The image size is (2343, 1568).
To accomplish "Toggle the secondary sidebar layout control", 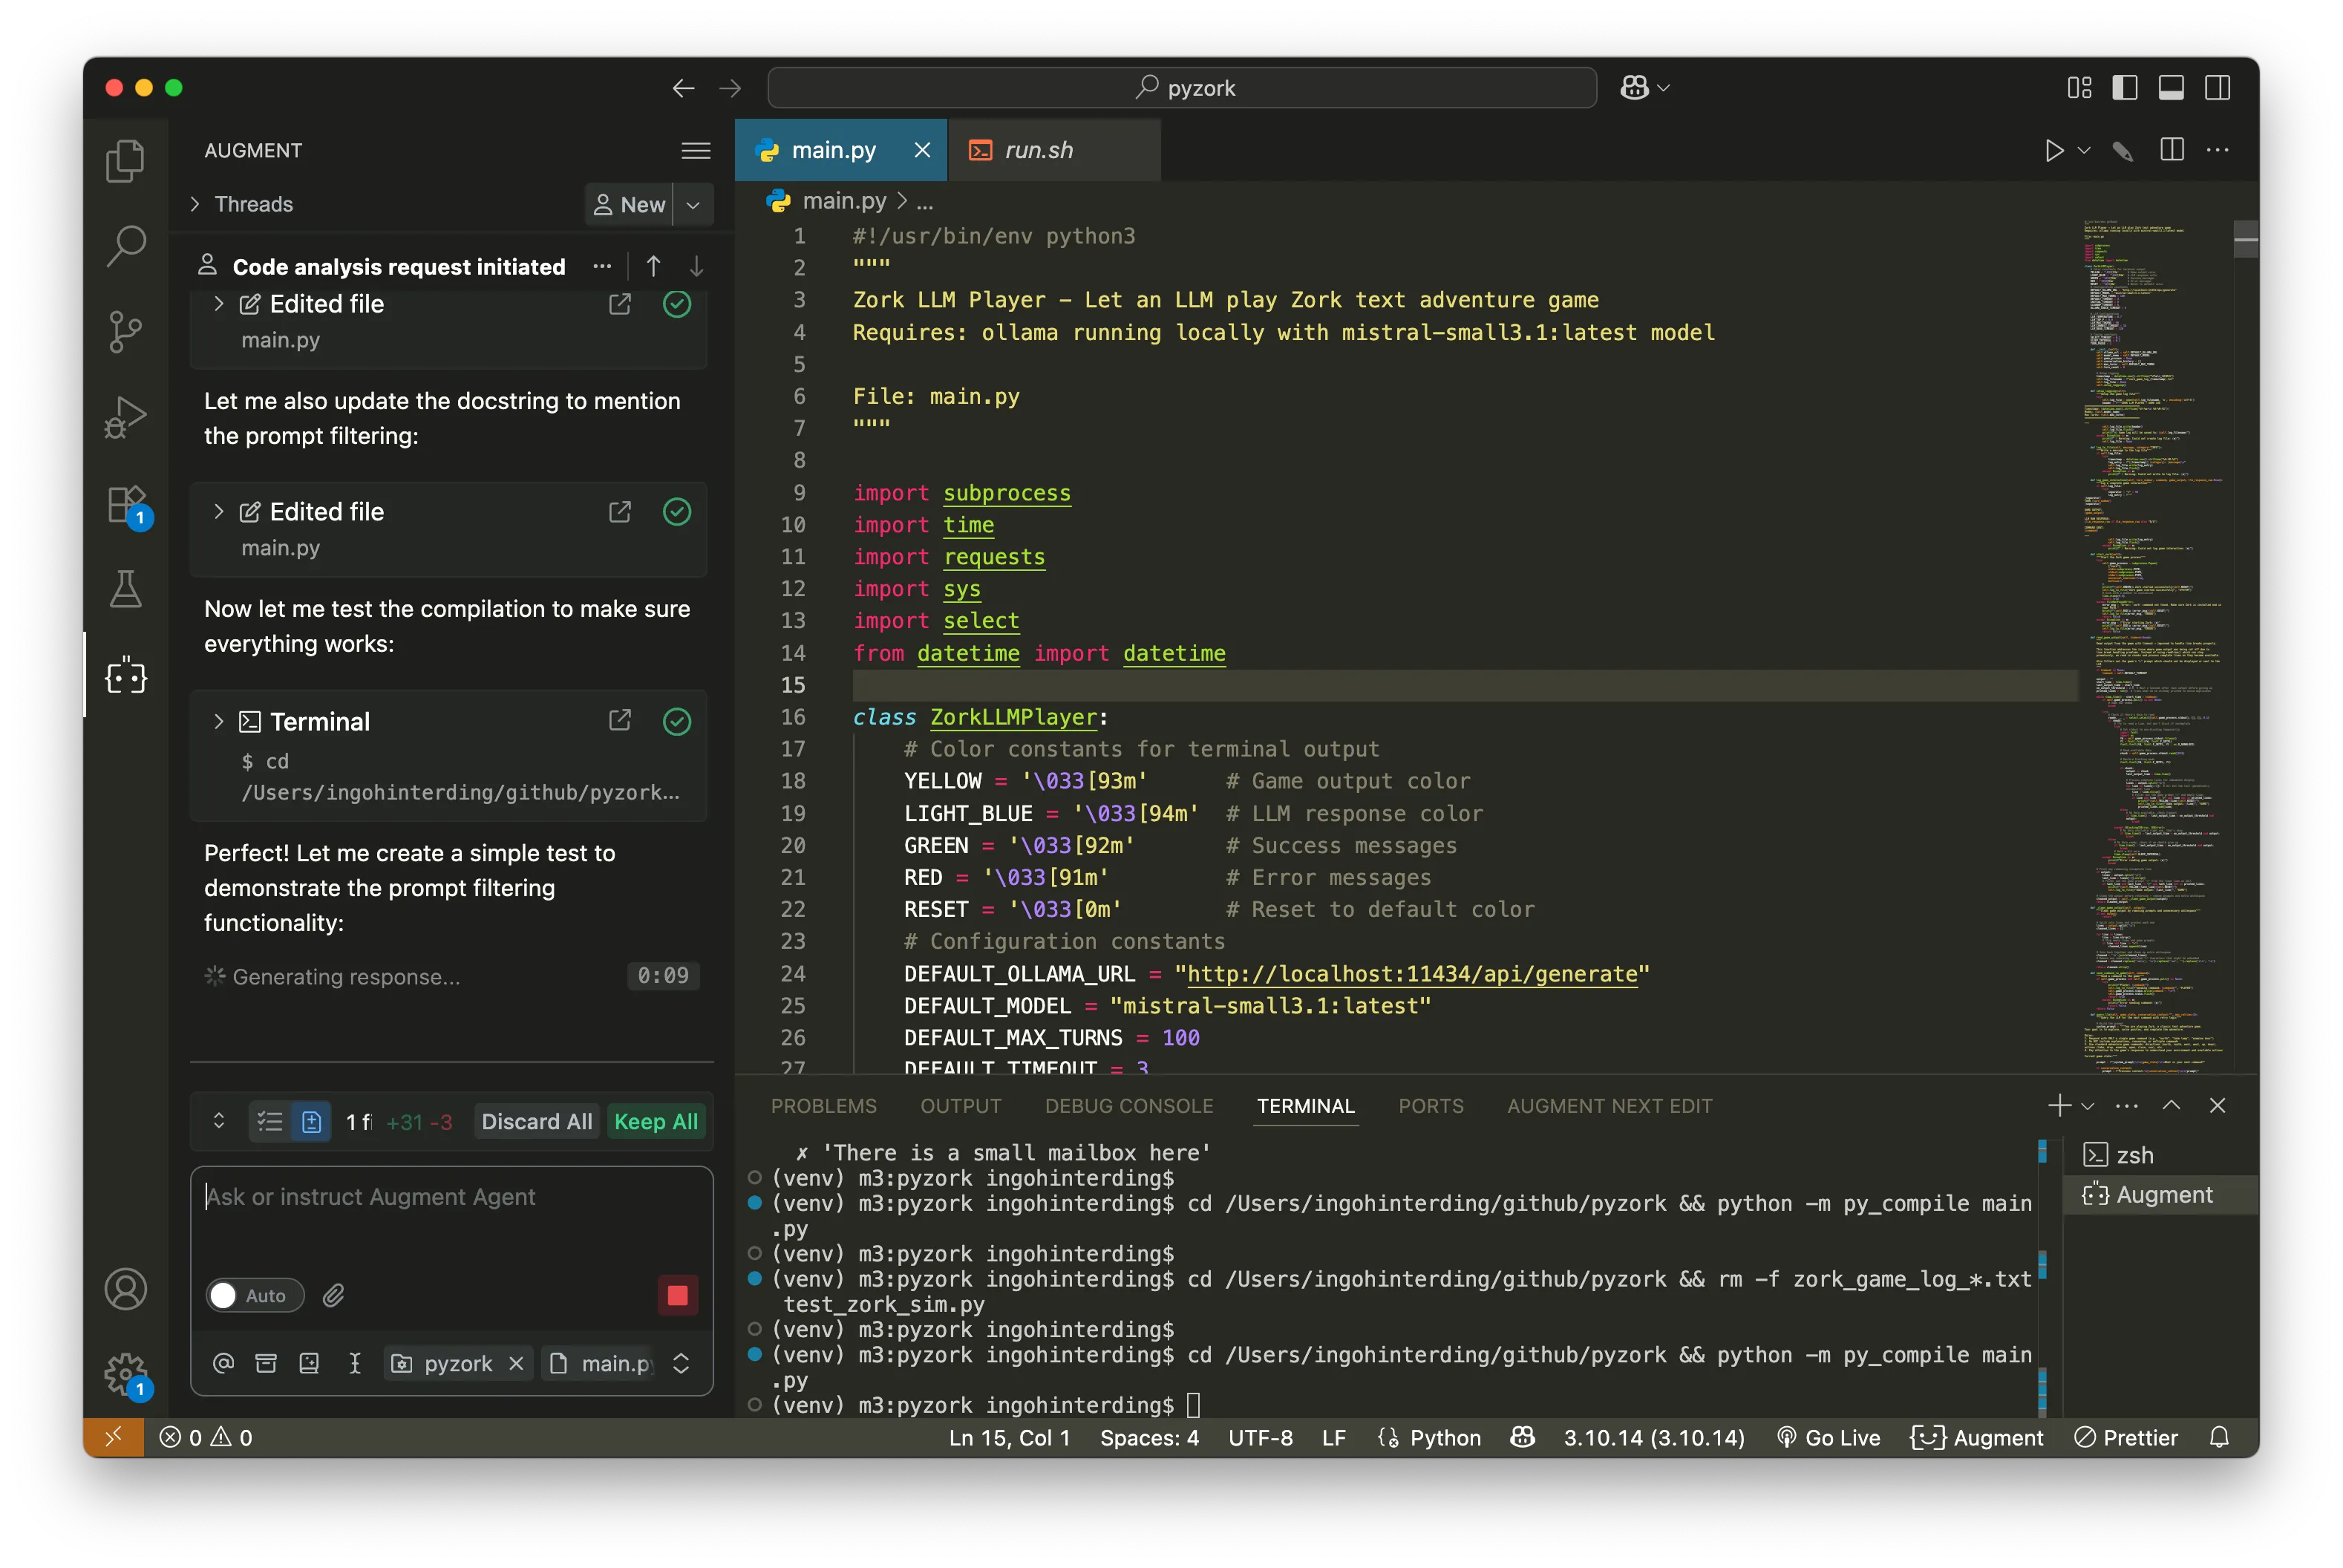I will pyautogui.click(x=2219, y=87).
